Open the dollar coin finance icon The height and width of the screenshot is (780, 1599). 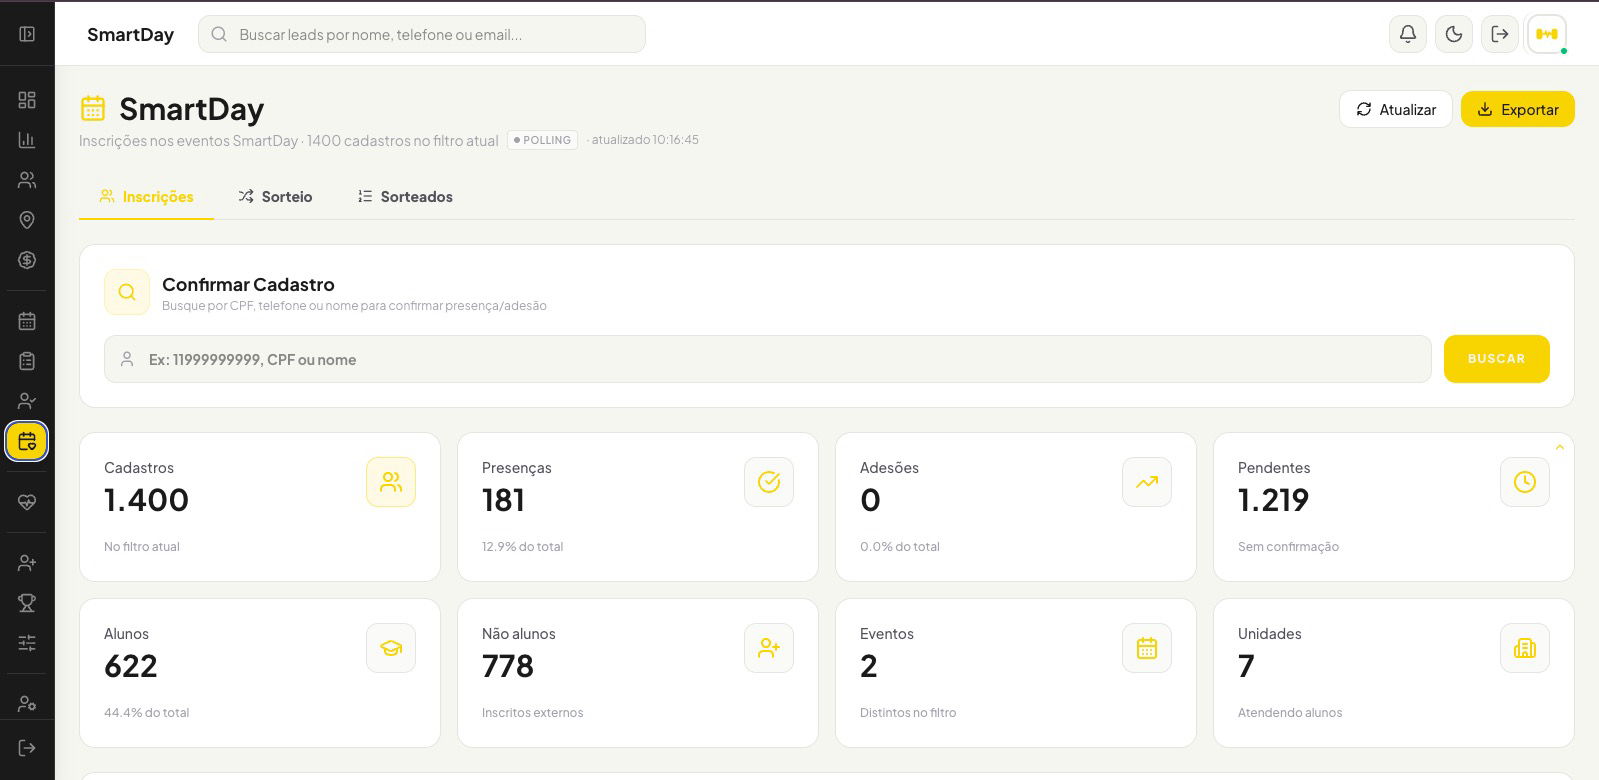coord(27,260)
